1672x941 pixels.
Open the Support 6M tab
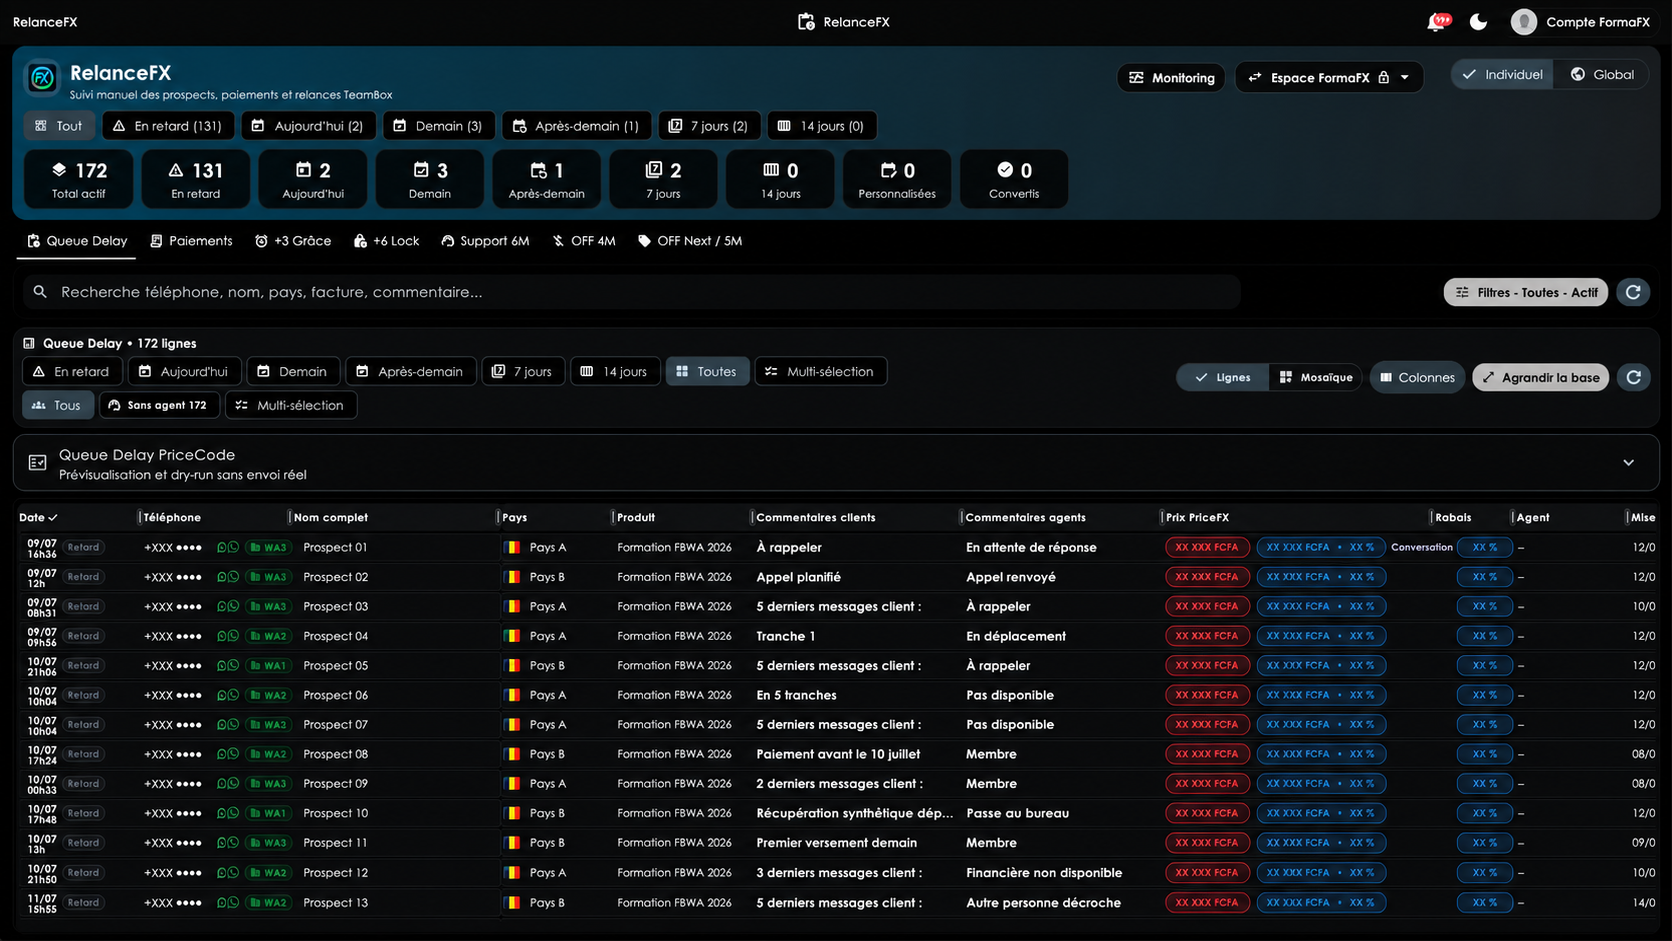485,241
